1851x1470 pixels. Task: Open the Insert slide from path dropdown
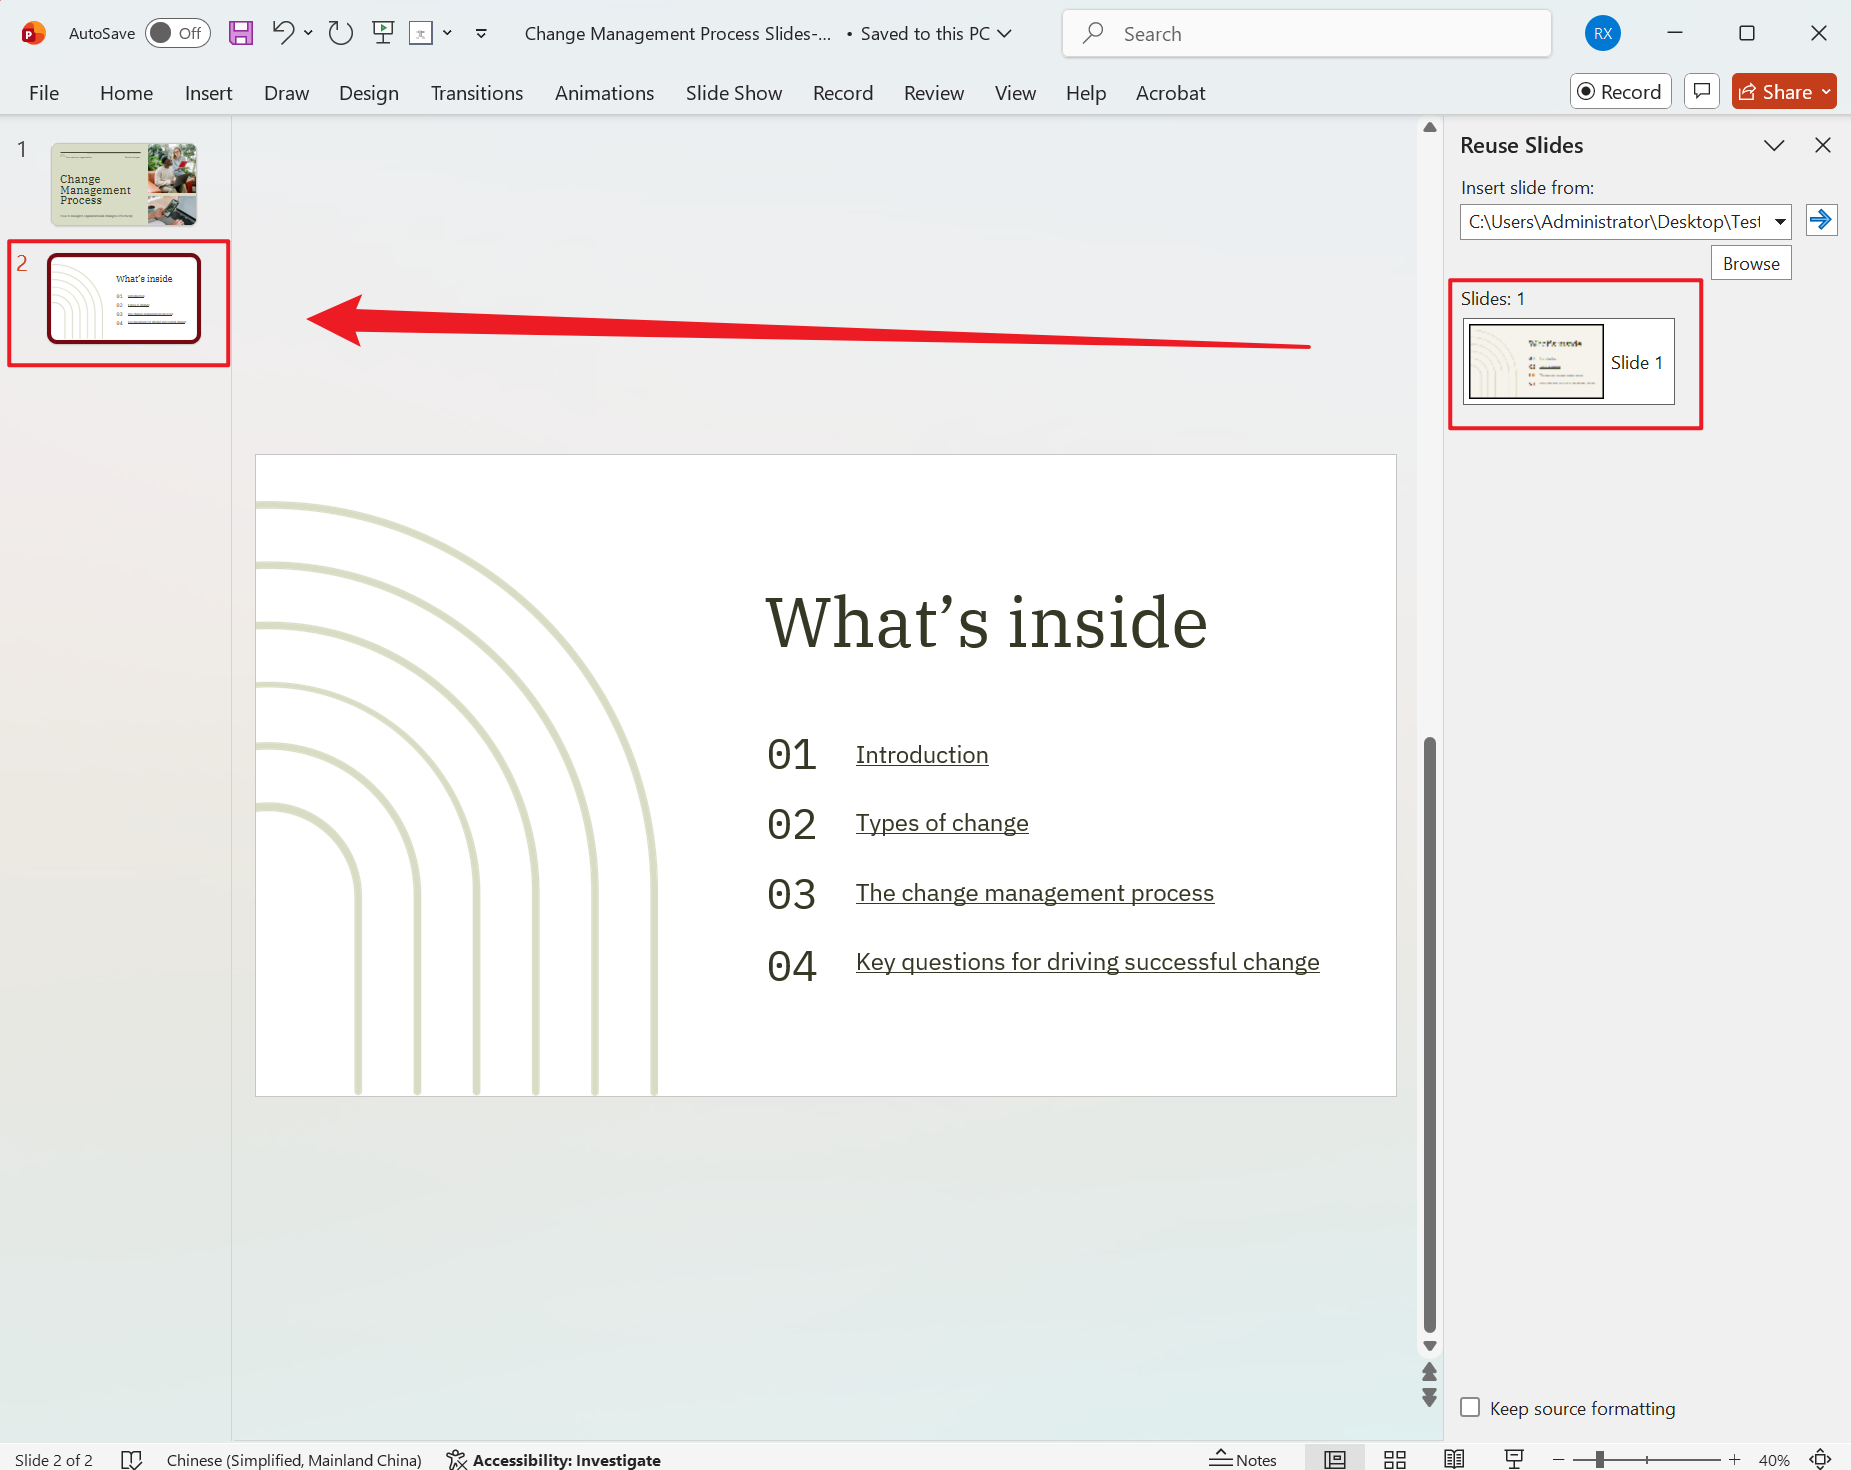point(1782,222)
